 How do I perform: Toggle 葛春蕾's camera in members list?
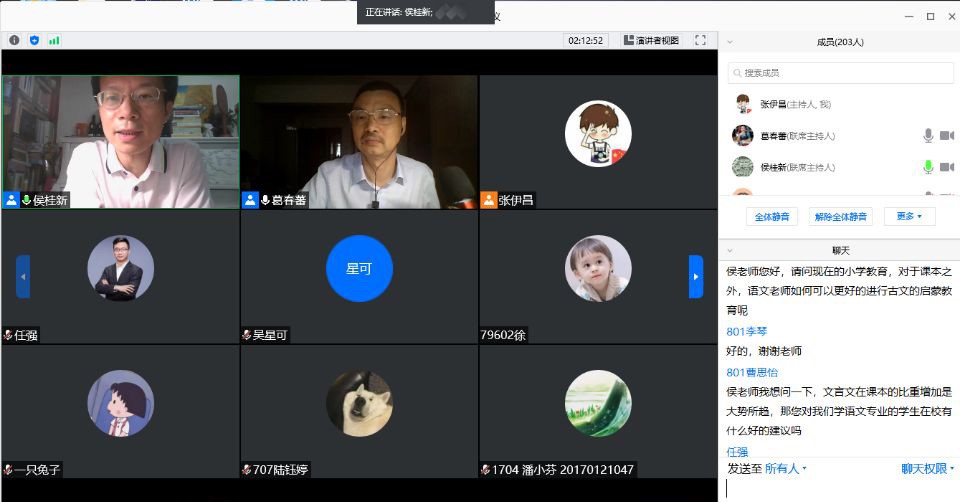click(x=946, y=135)
